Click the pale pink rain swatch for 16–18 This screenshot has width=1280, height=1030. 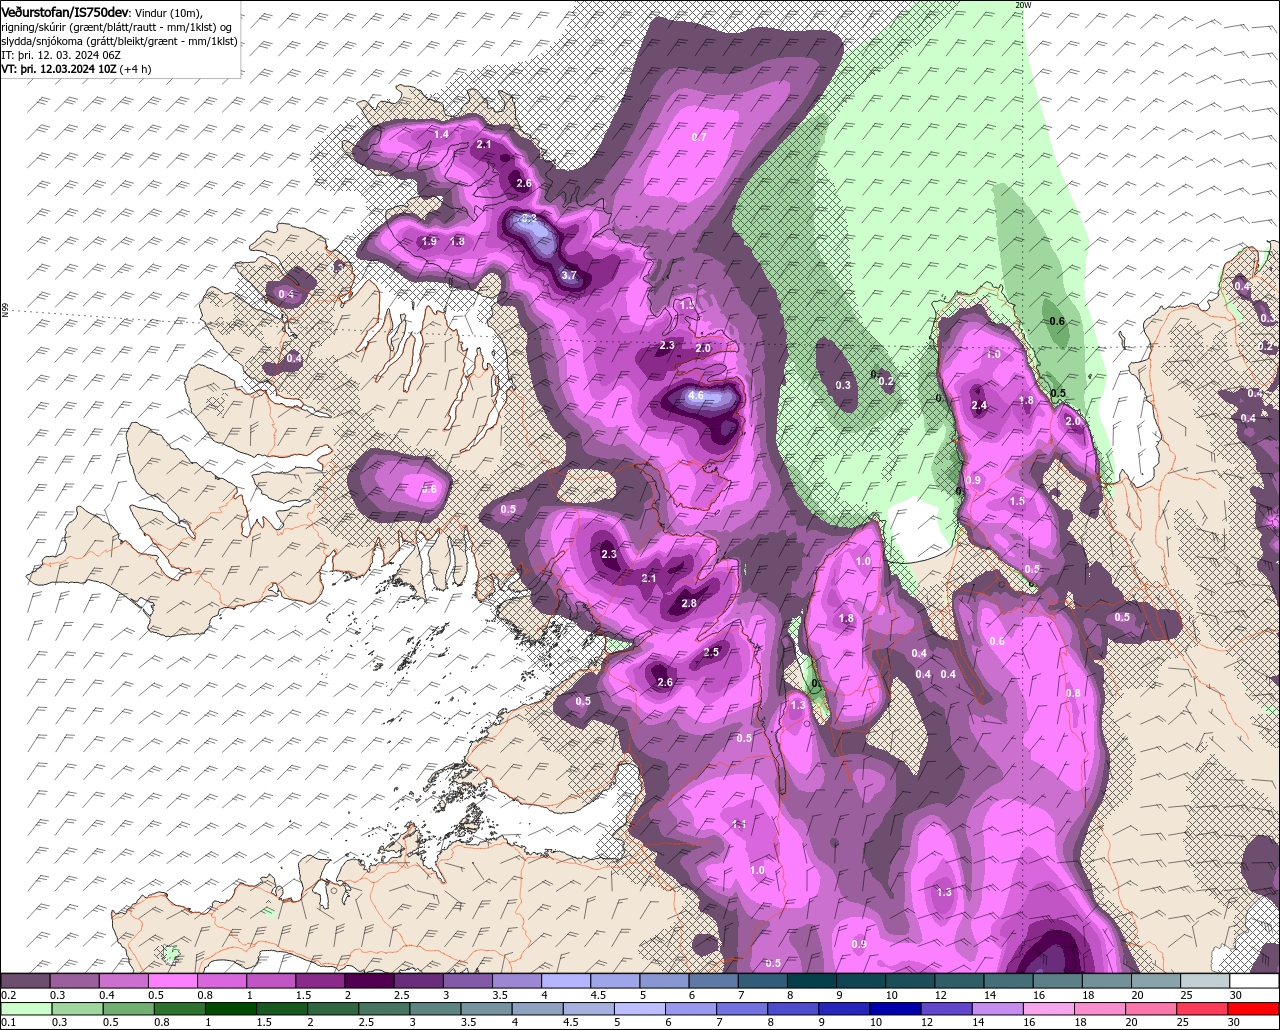tap(1050, 1008)
